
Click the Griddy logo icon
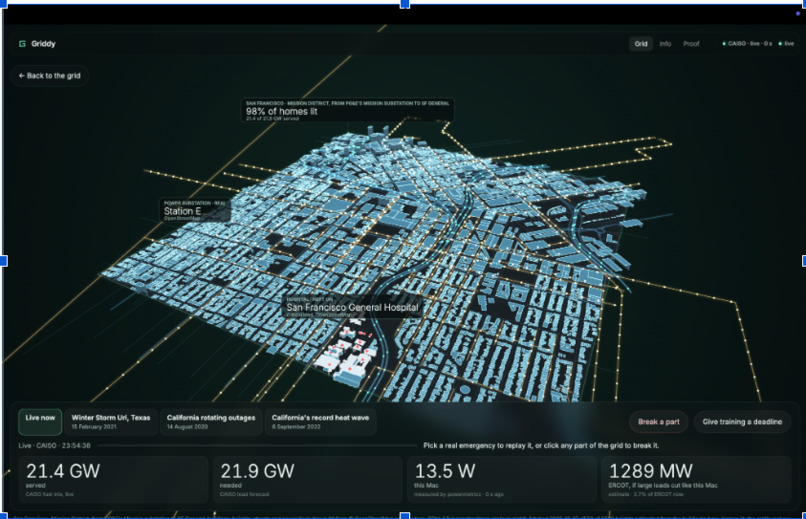click(x=22, y=44)
